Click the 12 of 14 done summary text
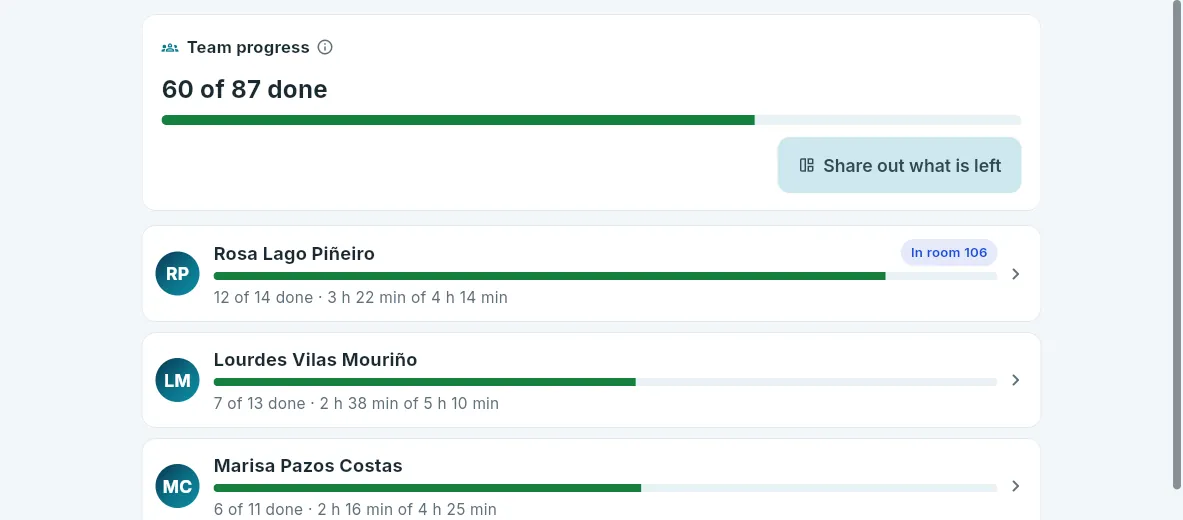This screenshot has height=520, width=1183. point(263,297)
